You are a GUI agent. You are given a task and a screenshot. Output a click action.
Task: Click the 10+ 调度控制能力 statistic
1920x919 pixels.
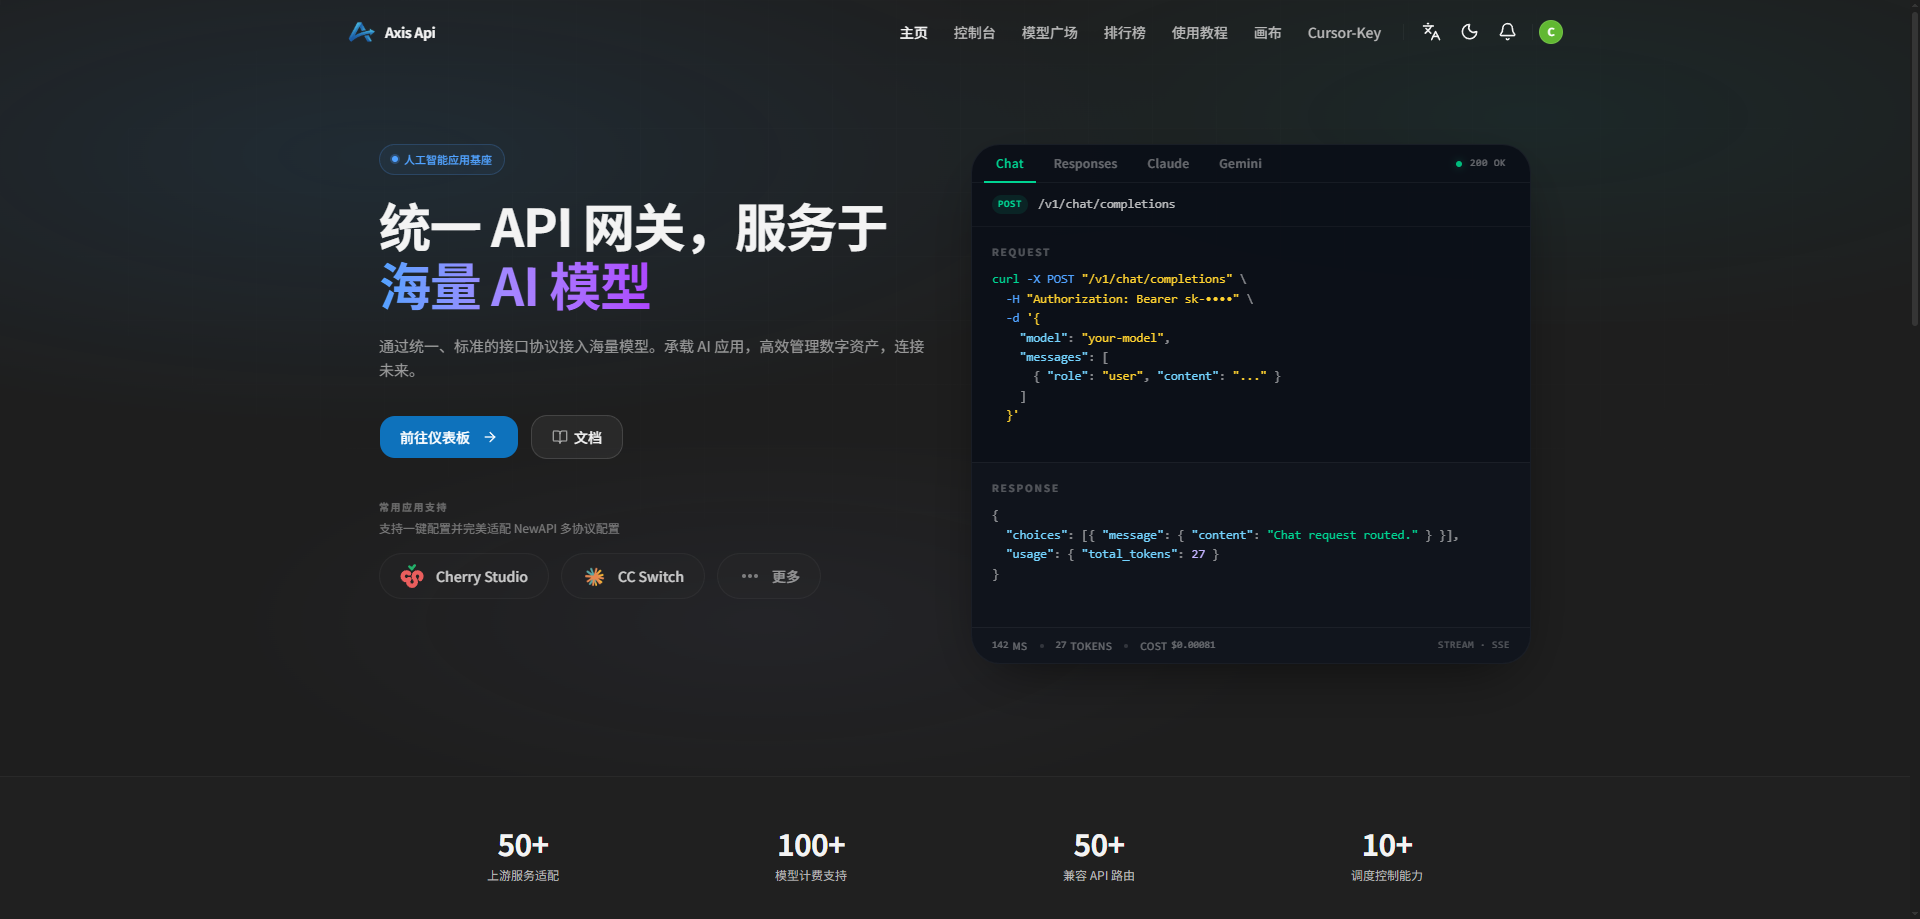(x=1387, y=857)
